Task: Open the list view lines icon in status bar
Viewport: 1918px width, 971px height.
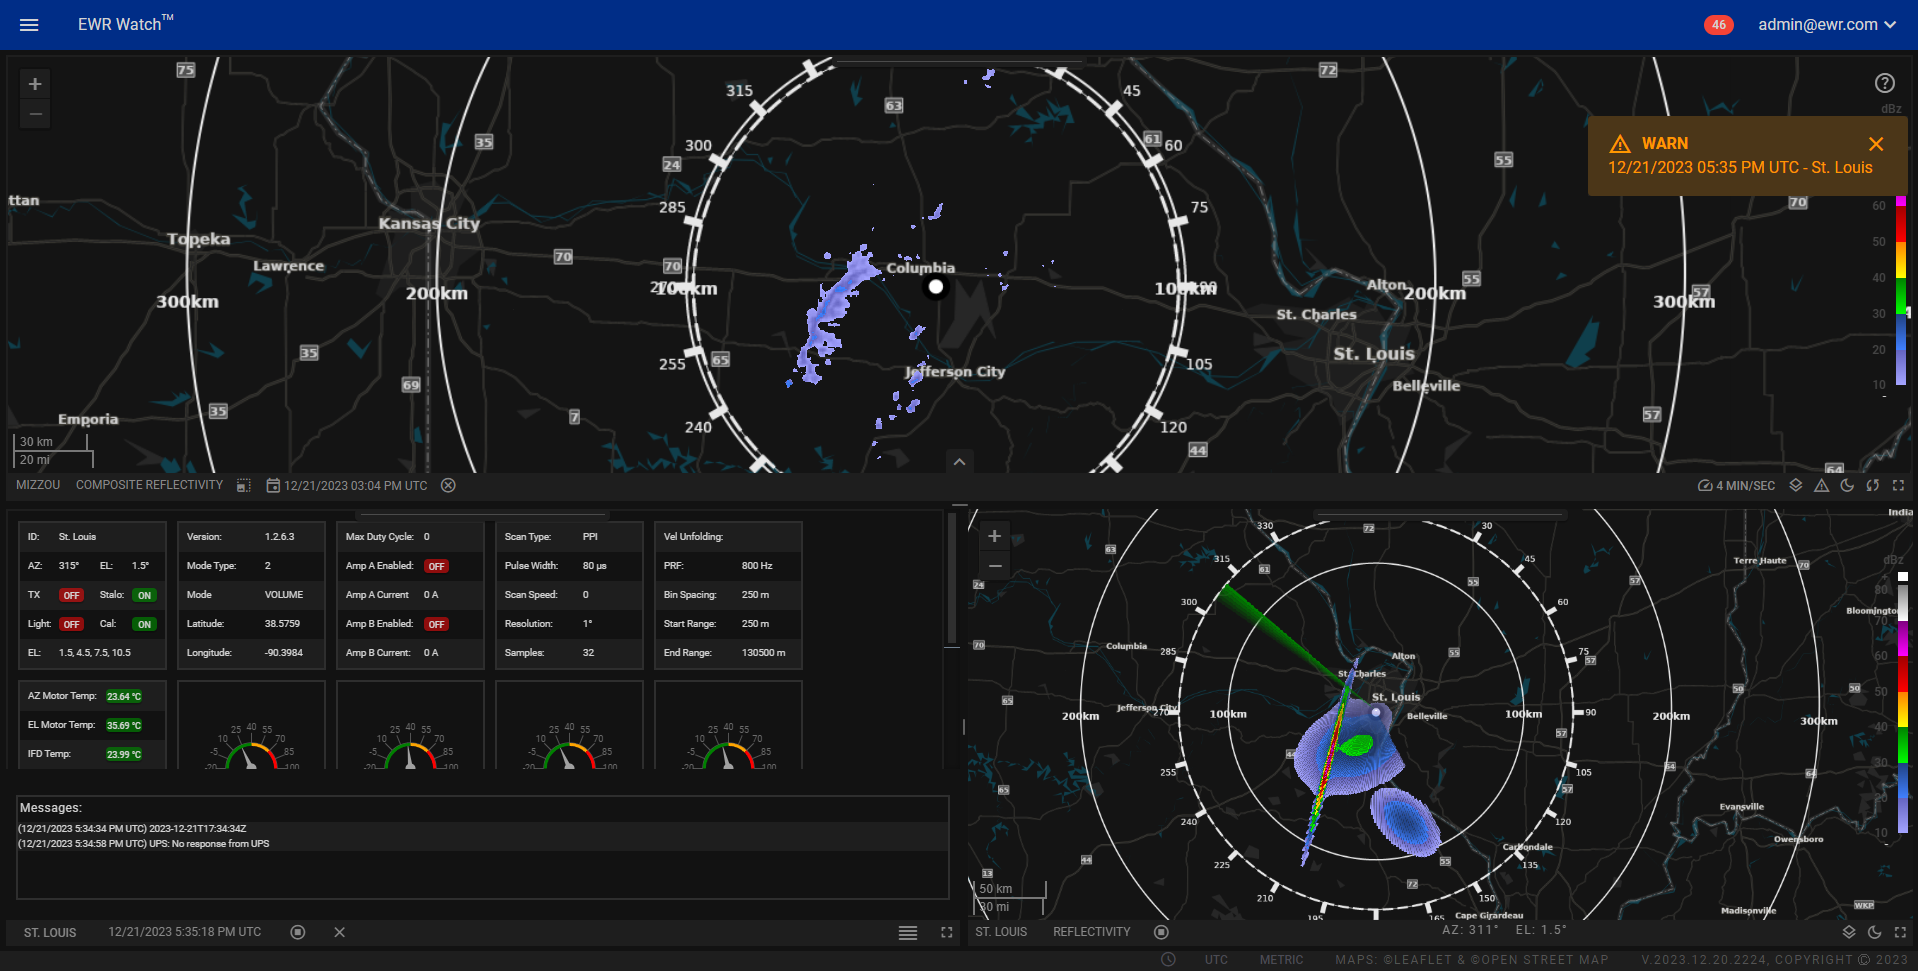Action: [x=908, y=932]
